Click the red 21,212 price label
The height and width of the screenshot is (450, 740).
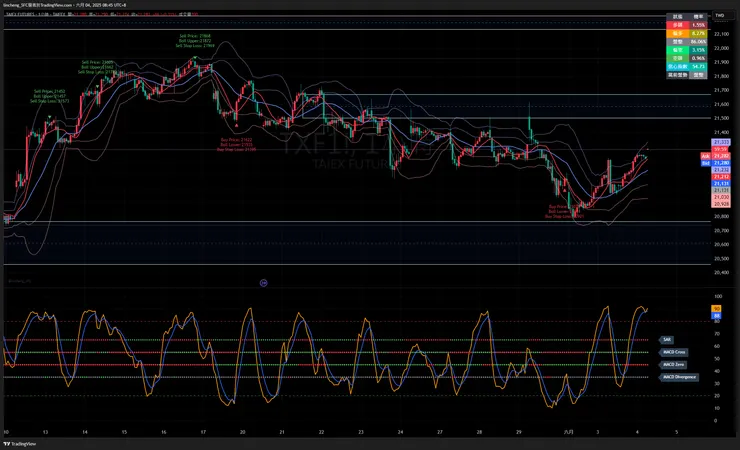tap(721, 176)
